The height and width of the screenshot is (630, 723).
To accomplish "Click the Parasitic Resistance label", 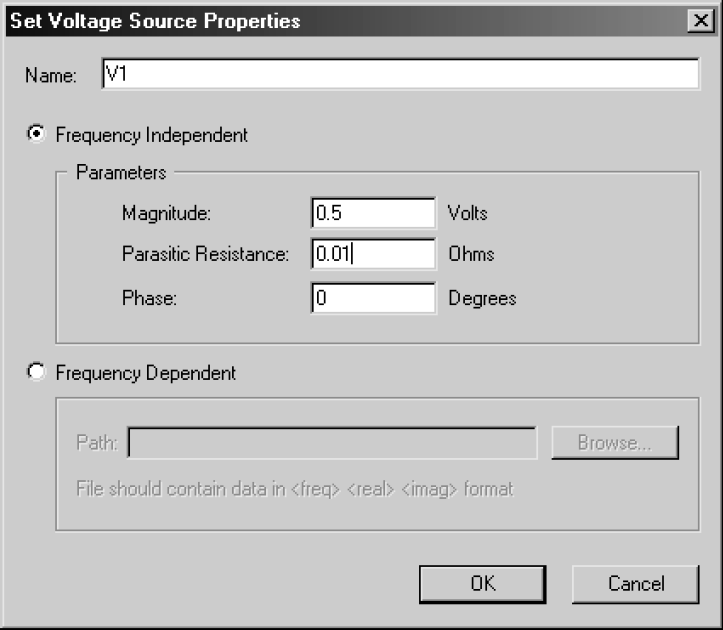I will (x=205, y=255).
